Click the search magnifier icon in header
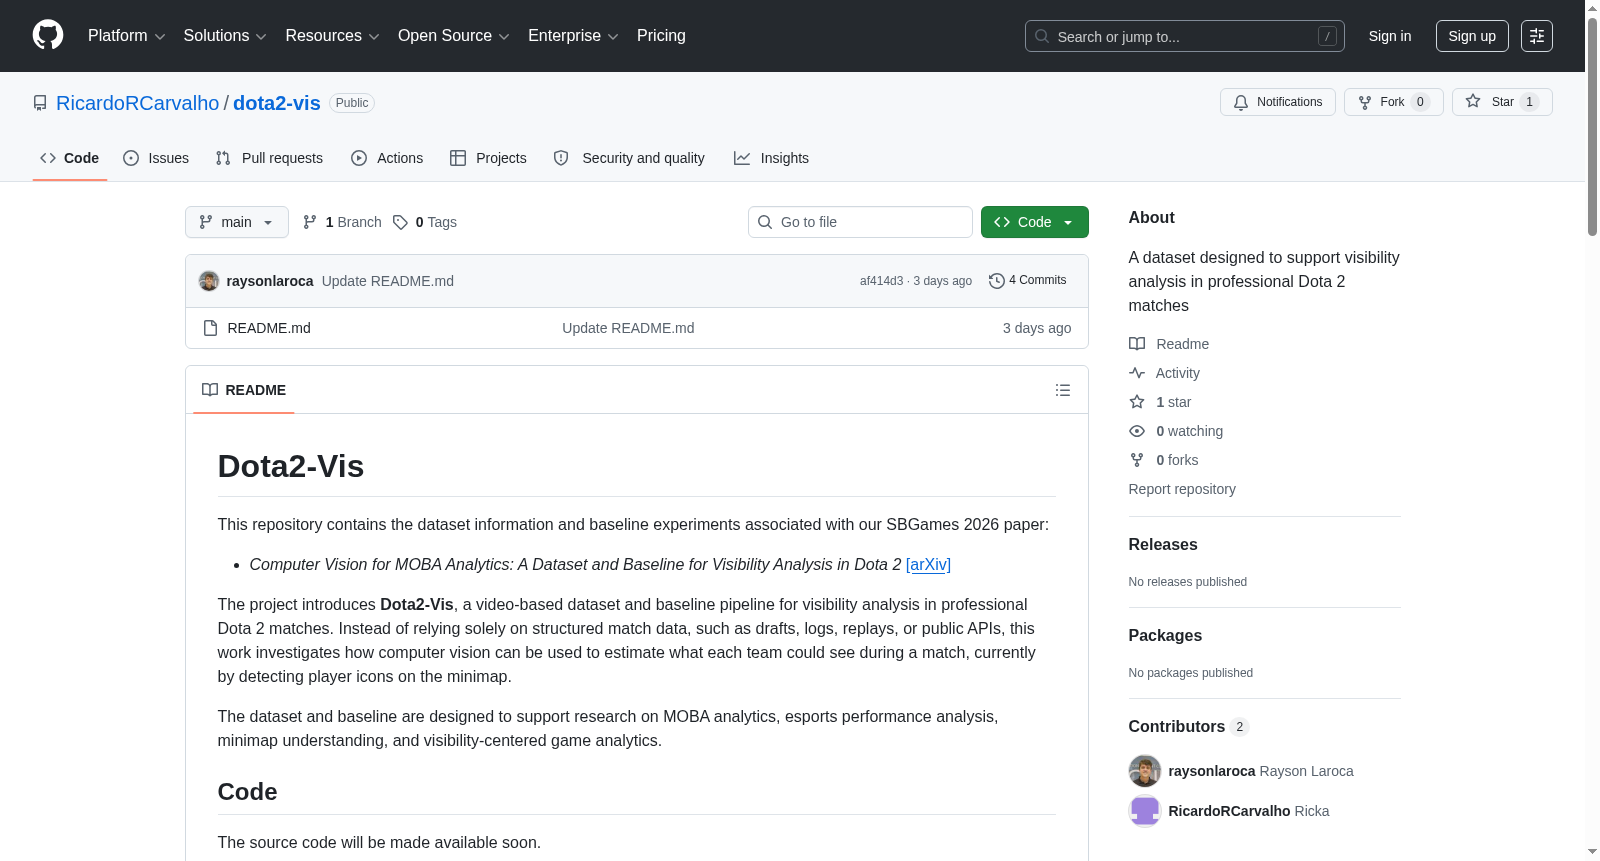 click(x=1042, y=36)
